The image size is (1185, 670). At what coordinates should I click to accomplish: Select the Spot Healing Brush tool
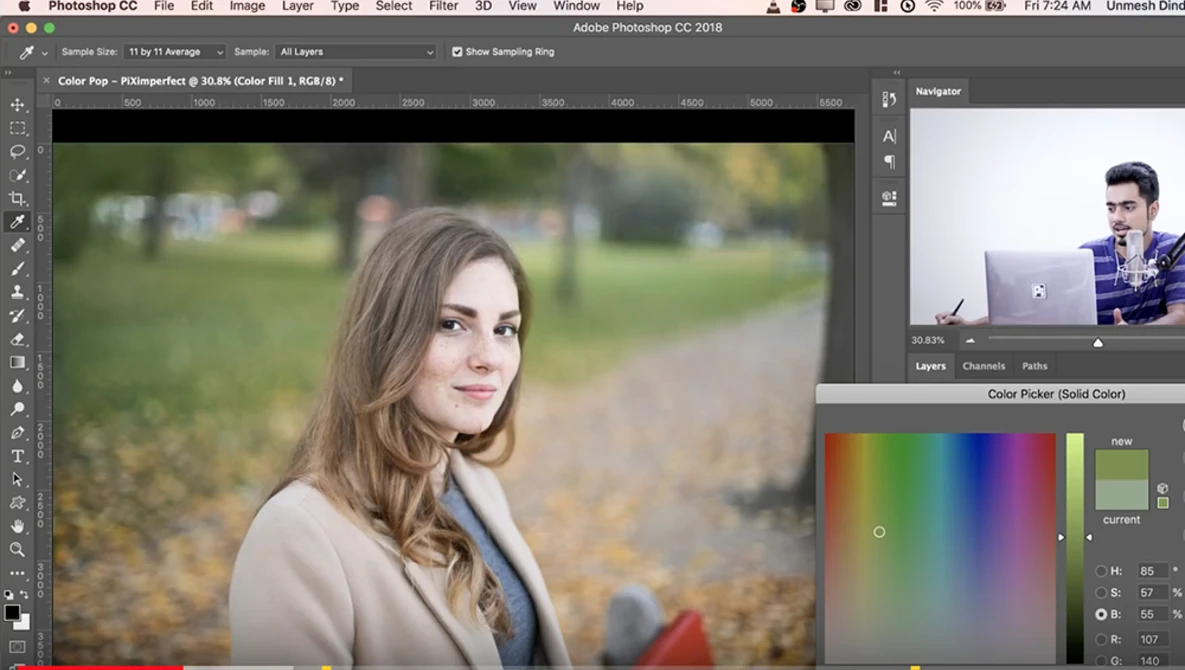tap(17, 245)
